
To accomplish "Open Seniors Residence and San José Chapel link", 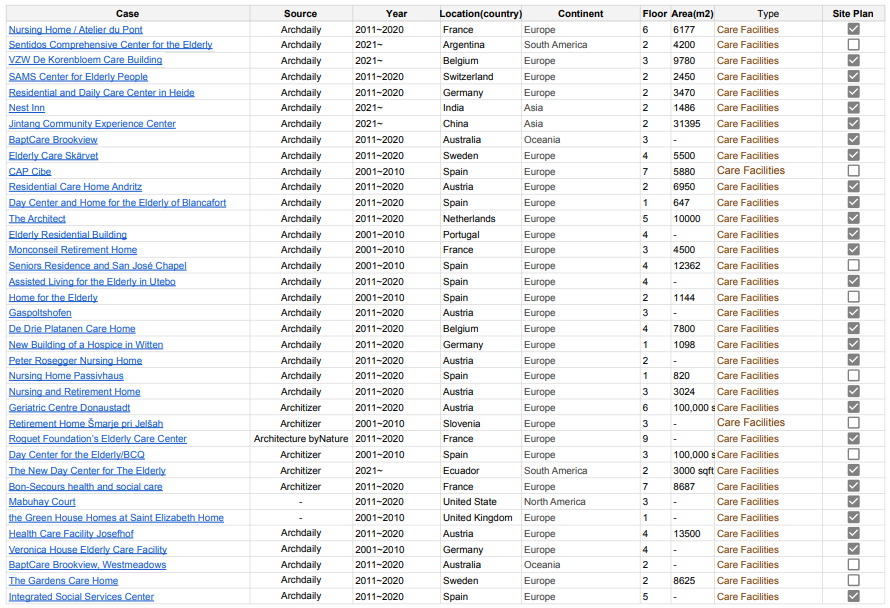I will [98, 266].
